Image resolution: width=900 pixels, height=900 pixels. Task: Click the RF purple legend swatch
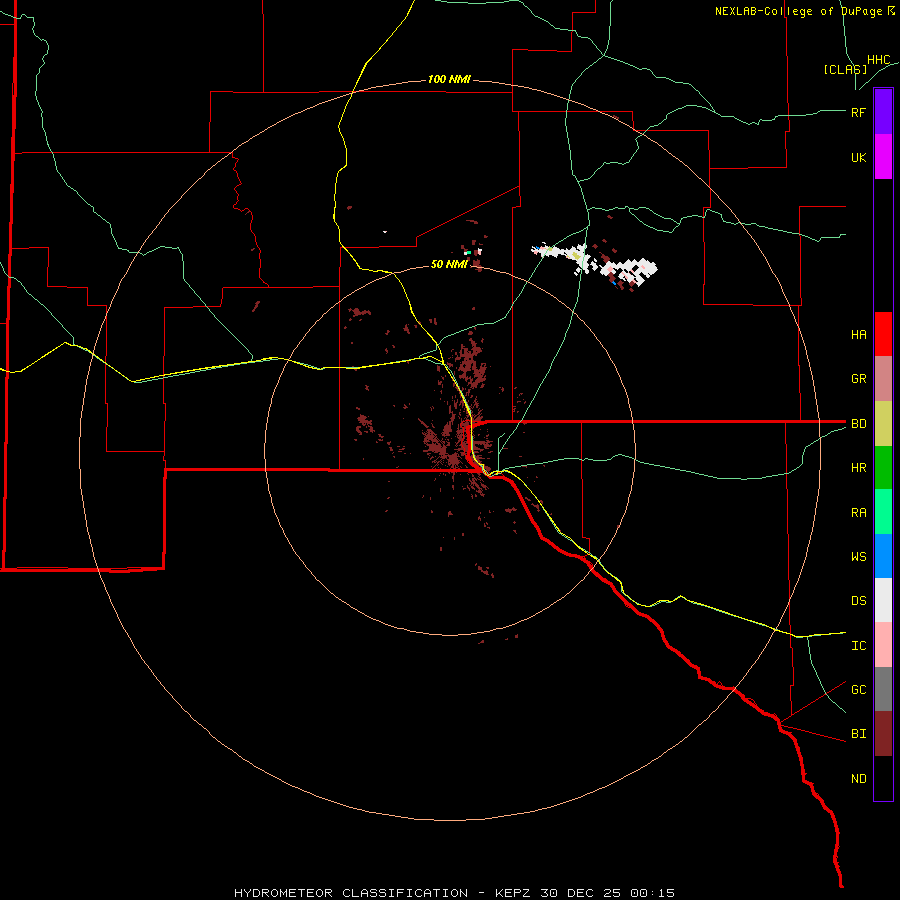tap(883, 112)
